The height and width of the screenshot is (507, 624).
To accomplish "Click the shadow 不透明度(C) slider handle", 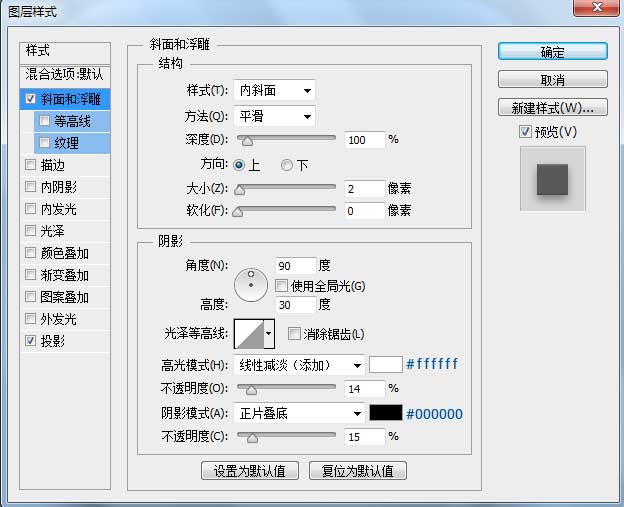I will tap(252, 438).
